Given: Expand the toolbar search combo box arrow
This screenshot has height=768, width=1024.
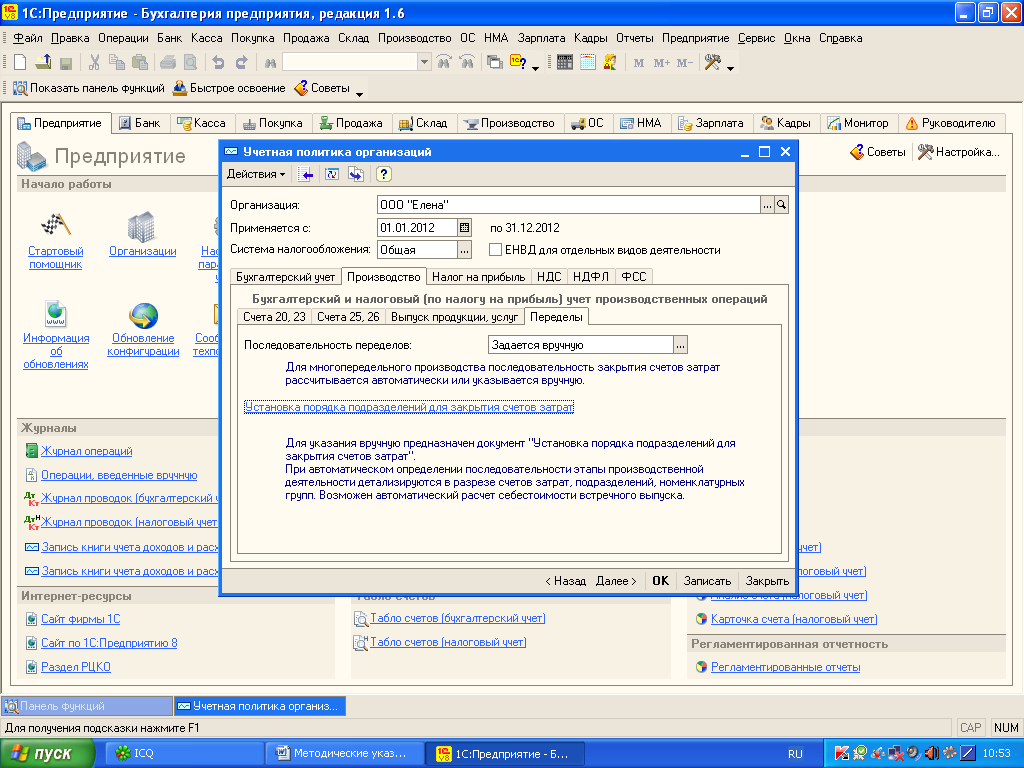Looking at the screenshot, I should (424, 62).
